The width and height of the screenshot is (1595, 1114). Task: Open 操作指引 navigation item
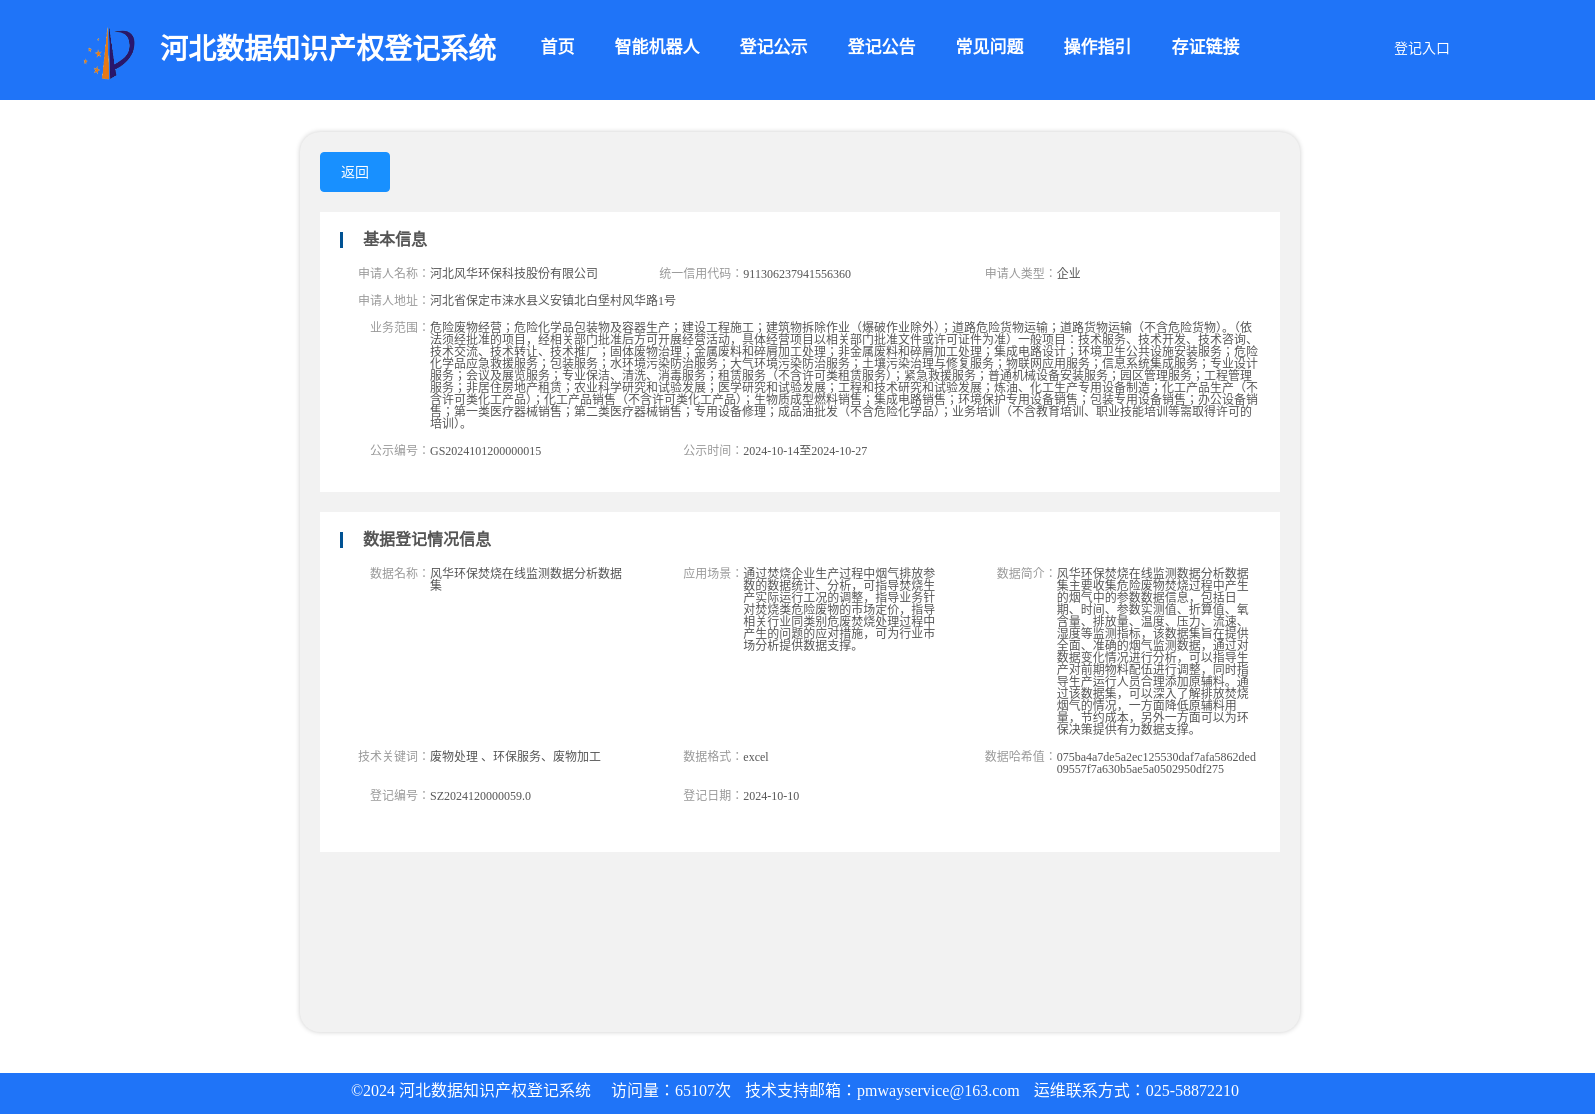click(x=1097, y=47)
